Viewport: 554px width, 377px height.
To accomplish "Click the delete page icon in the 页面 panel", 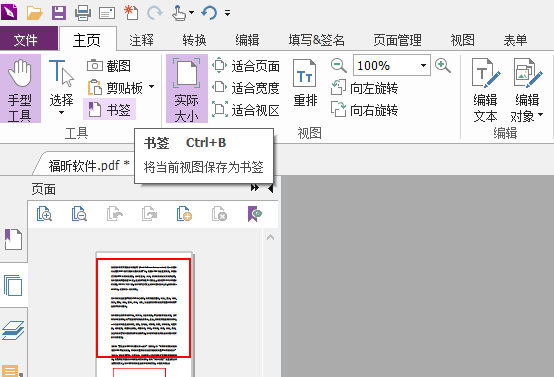I will click(x=219, y=214).
